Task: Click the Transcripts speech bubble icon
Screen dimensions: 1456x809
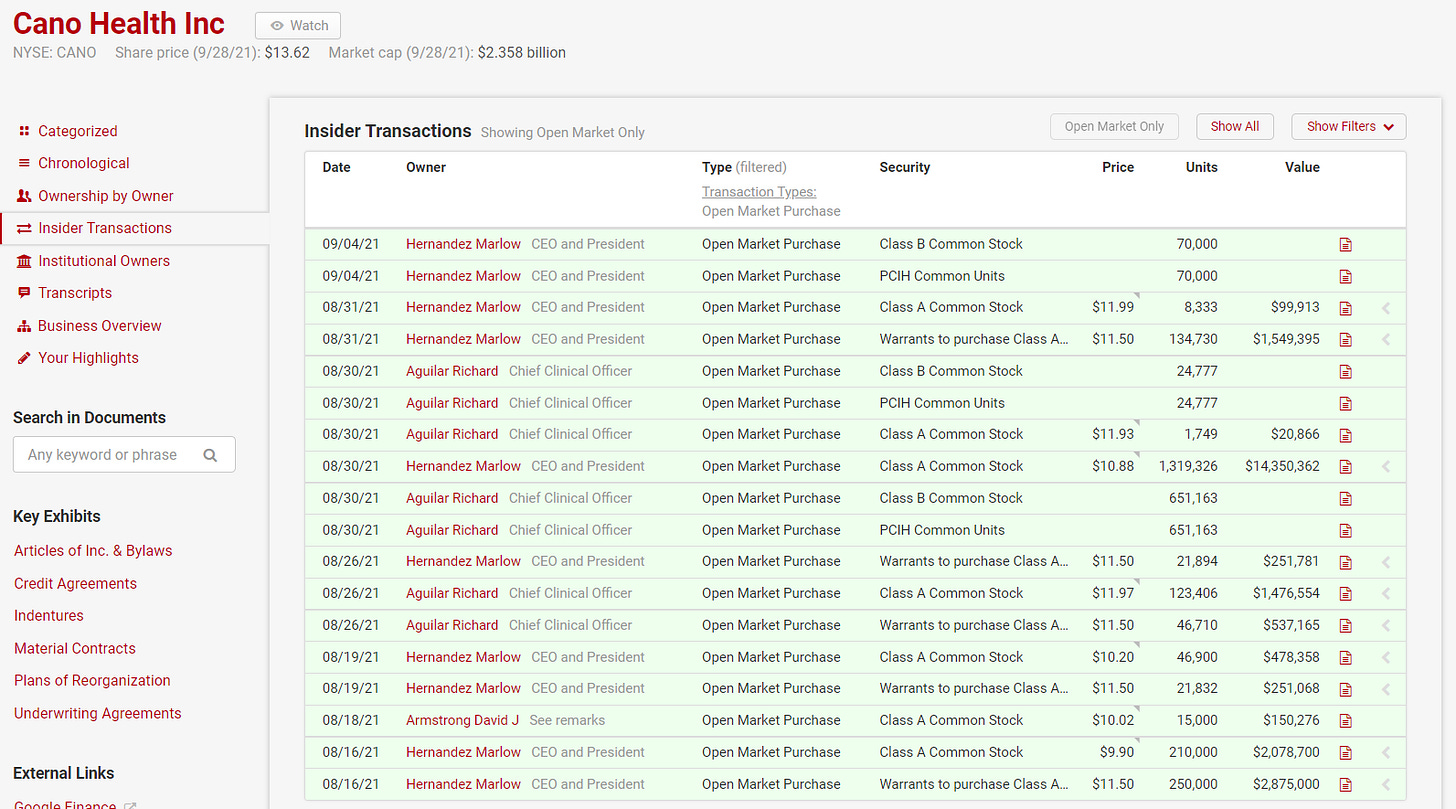Action: (24, 293)
